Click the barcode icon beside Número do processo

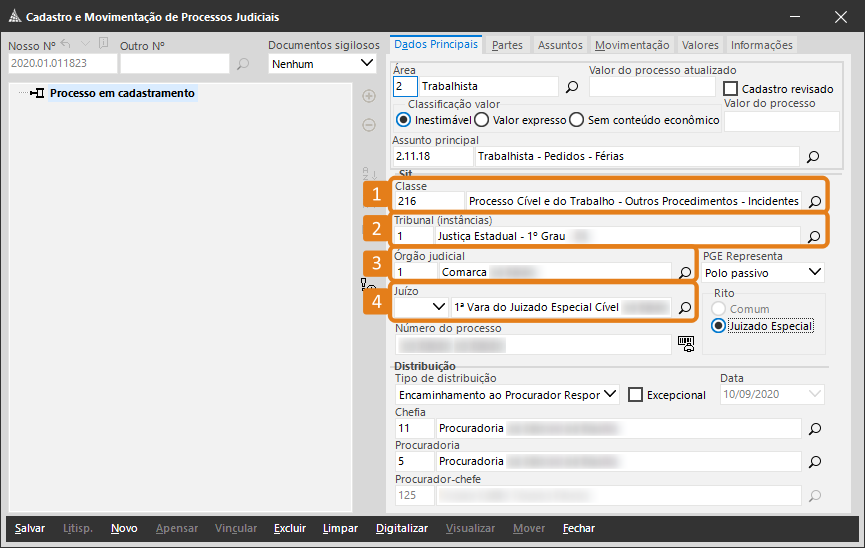[686, 343]
